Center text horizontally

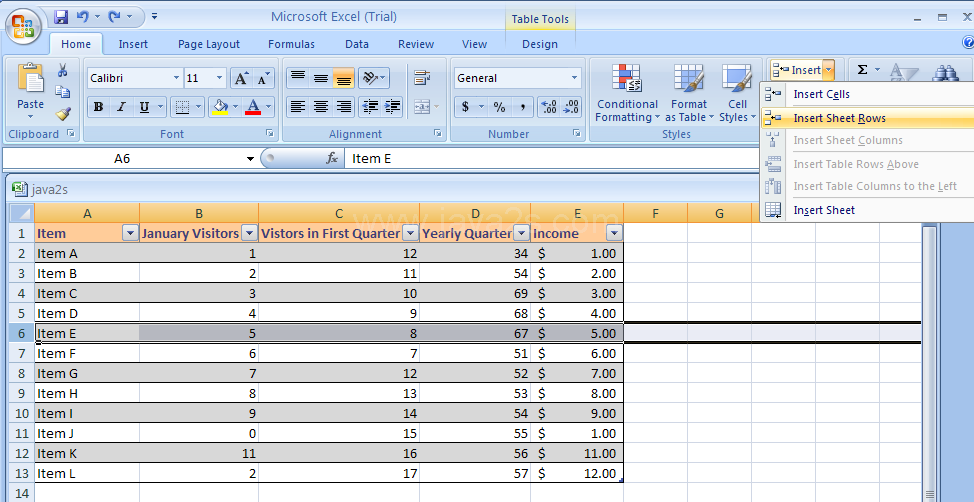click(x=321, y=107)
